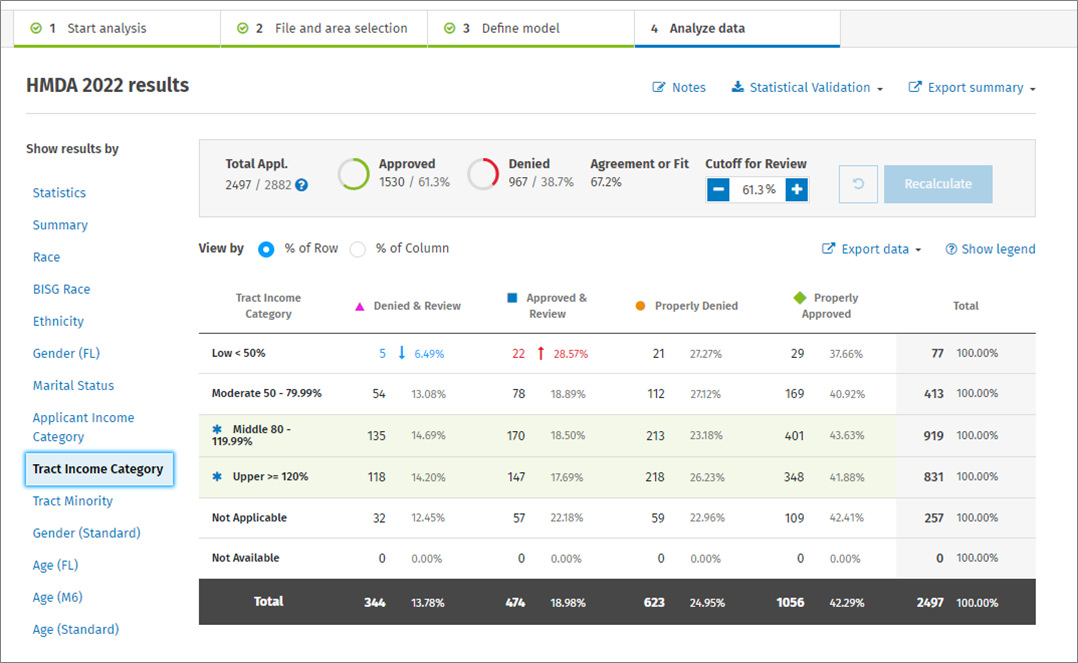
Task: Show results by Tract Minority
Action: click(73, 501)
